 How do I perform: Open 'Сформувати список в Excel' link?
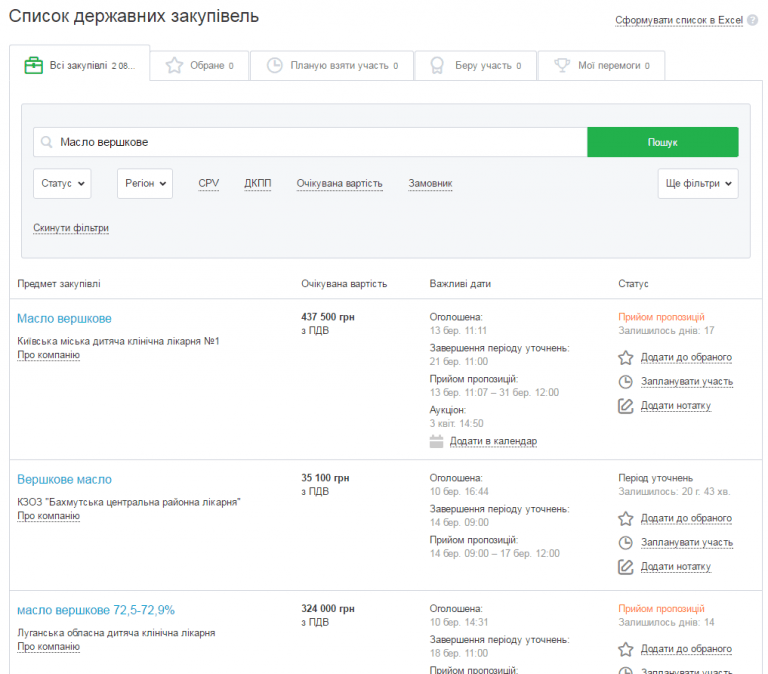click(x=686, y=20)
